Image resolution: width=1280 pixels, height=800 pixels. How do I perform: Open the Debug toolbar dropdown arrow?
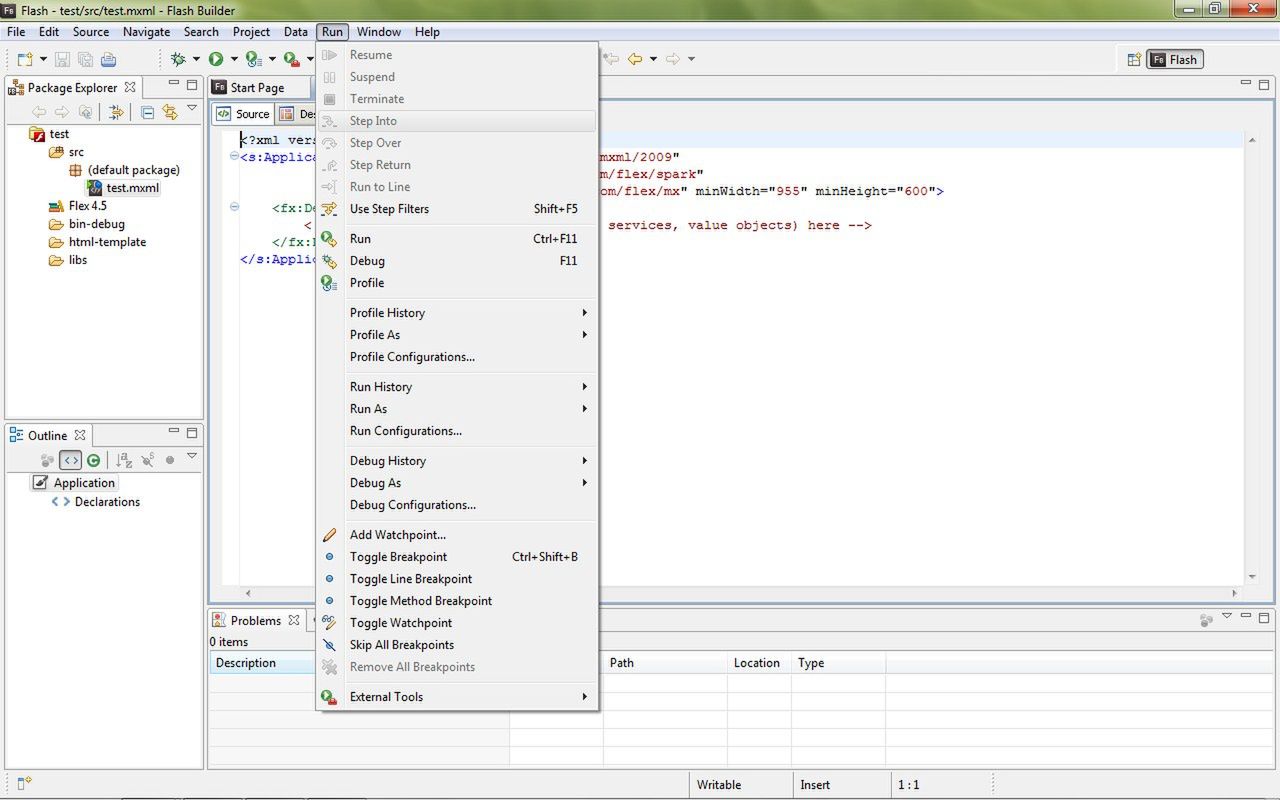click(x=196, y=60)
